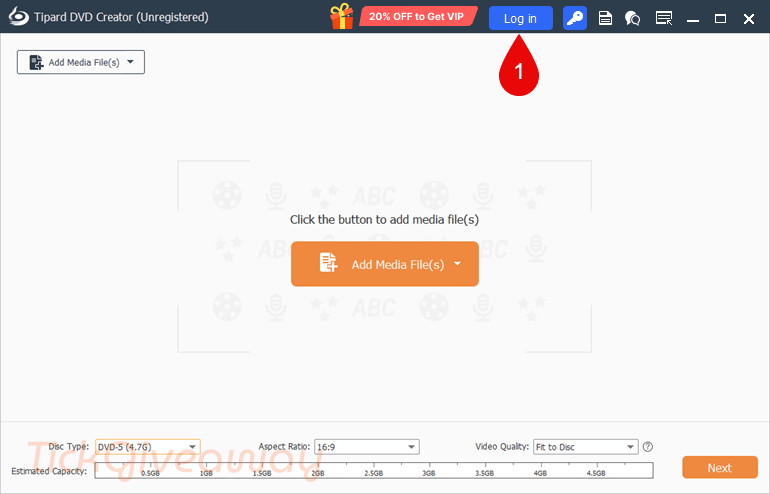The image size is (770, 494).
Task: Open the menu list icon in title bar
Action: [x=664, y=19]
